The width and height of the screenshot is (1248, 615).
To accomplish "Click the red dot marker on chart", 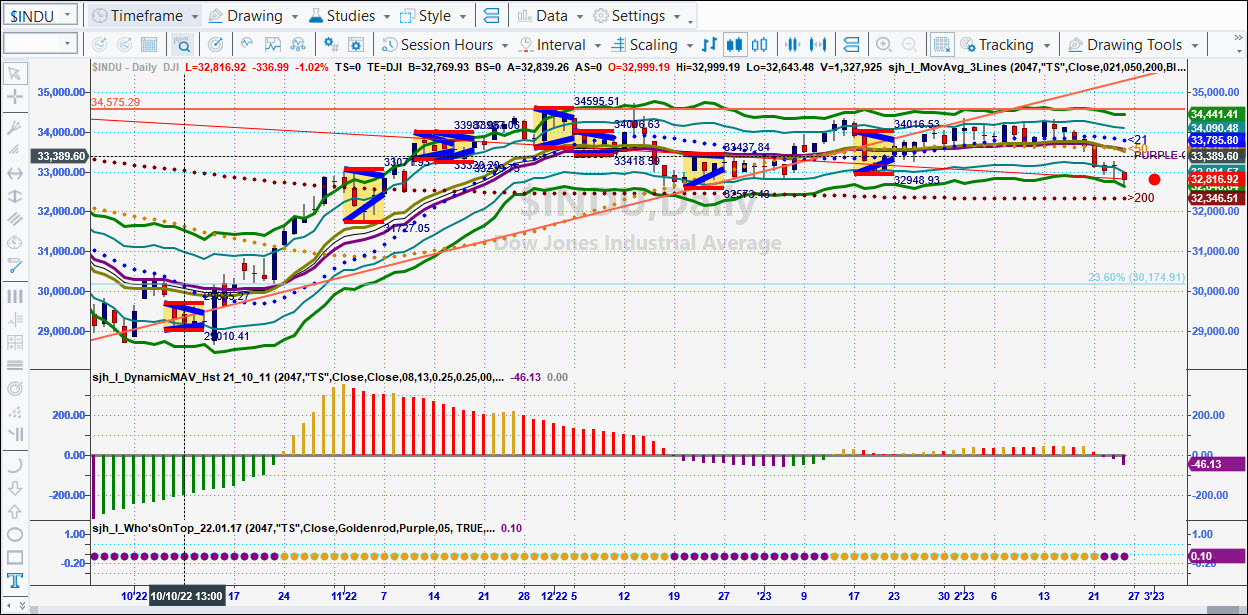I will click(x=1155, y=180).
